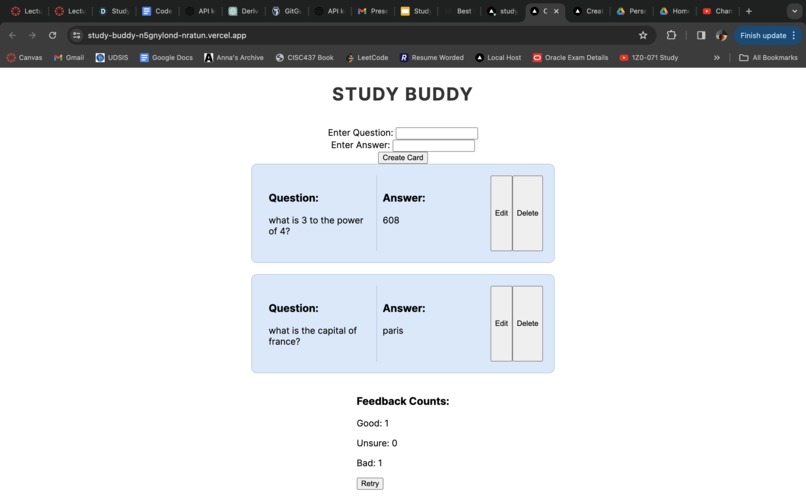Open the Local Host bookmark
The image size is (806, 504).
pos(498,58)
